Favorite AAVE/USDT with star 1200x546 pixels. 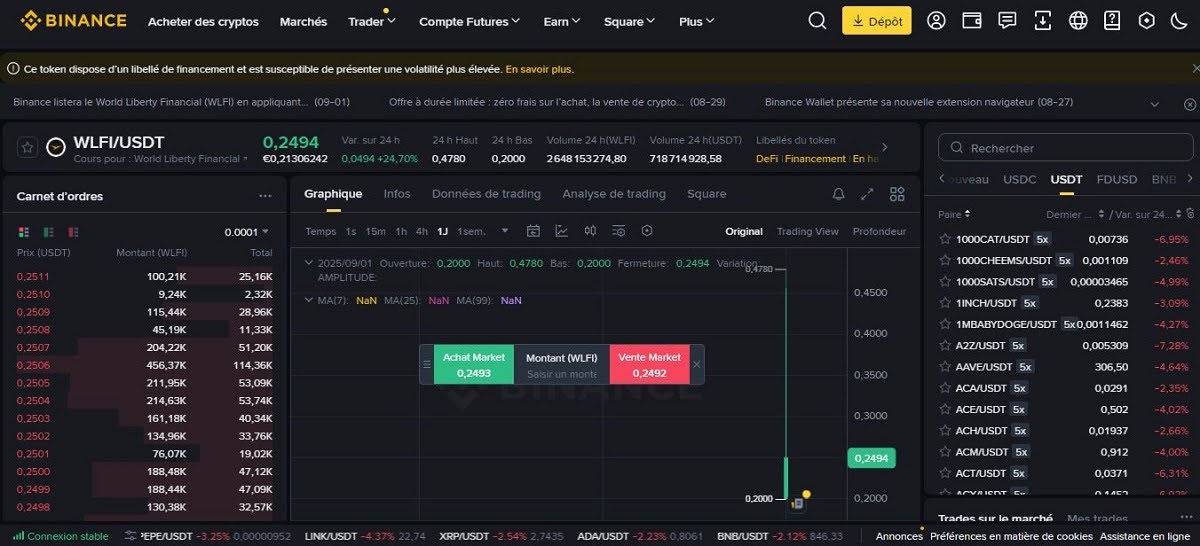point(944,367)
